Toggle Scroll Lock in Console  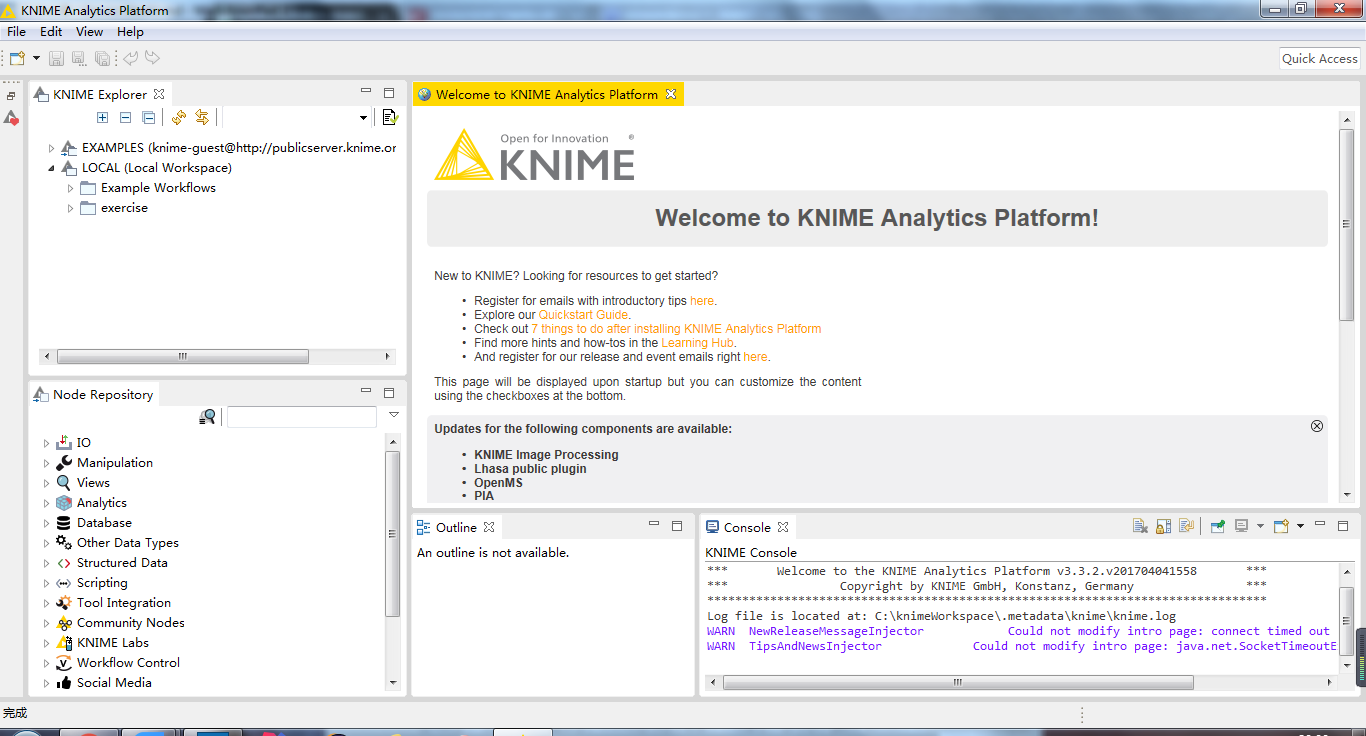coord(1163,526)
